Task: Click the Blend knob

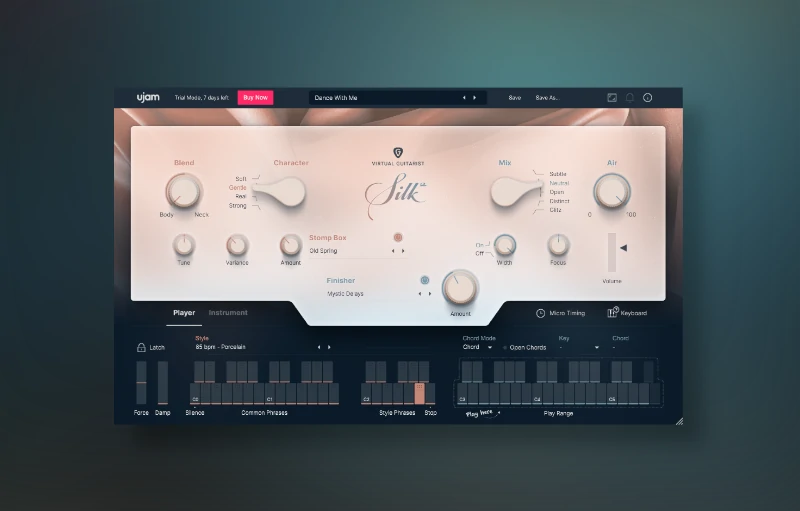Action: (x=184, y=190)
